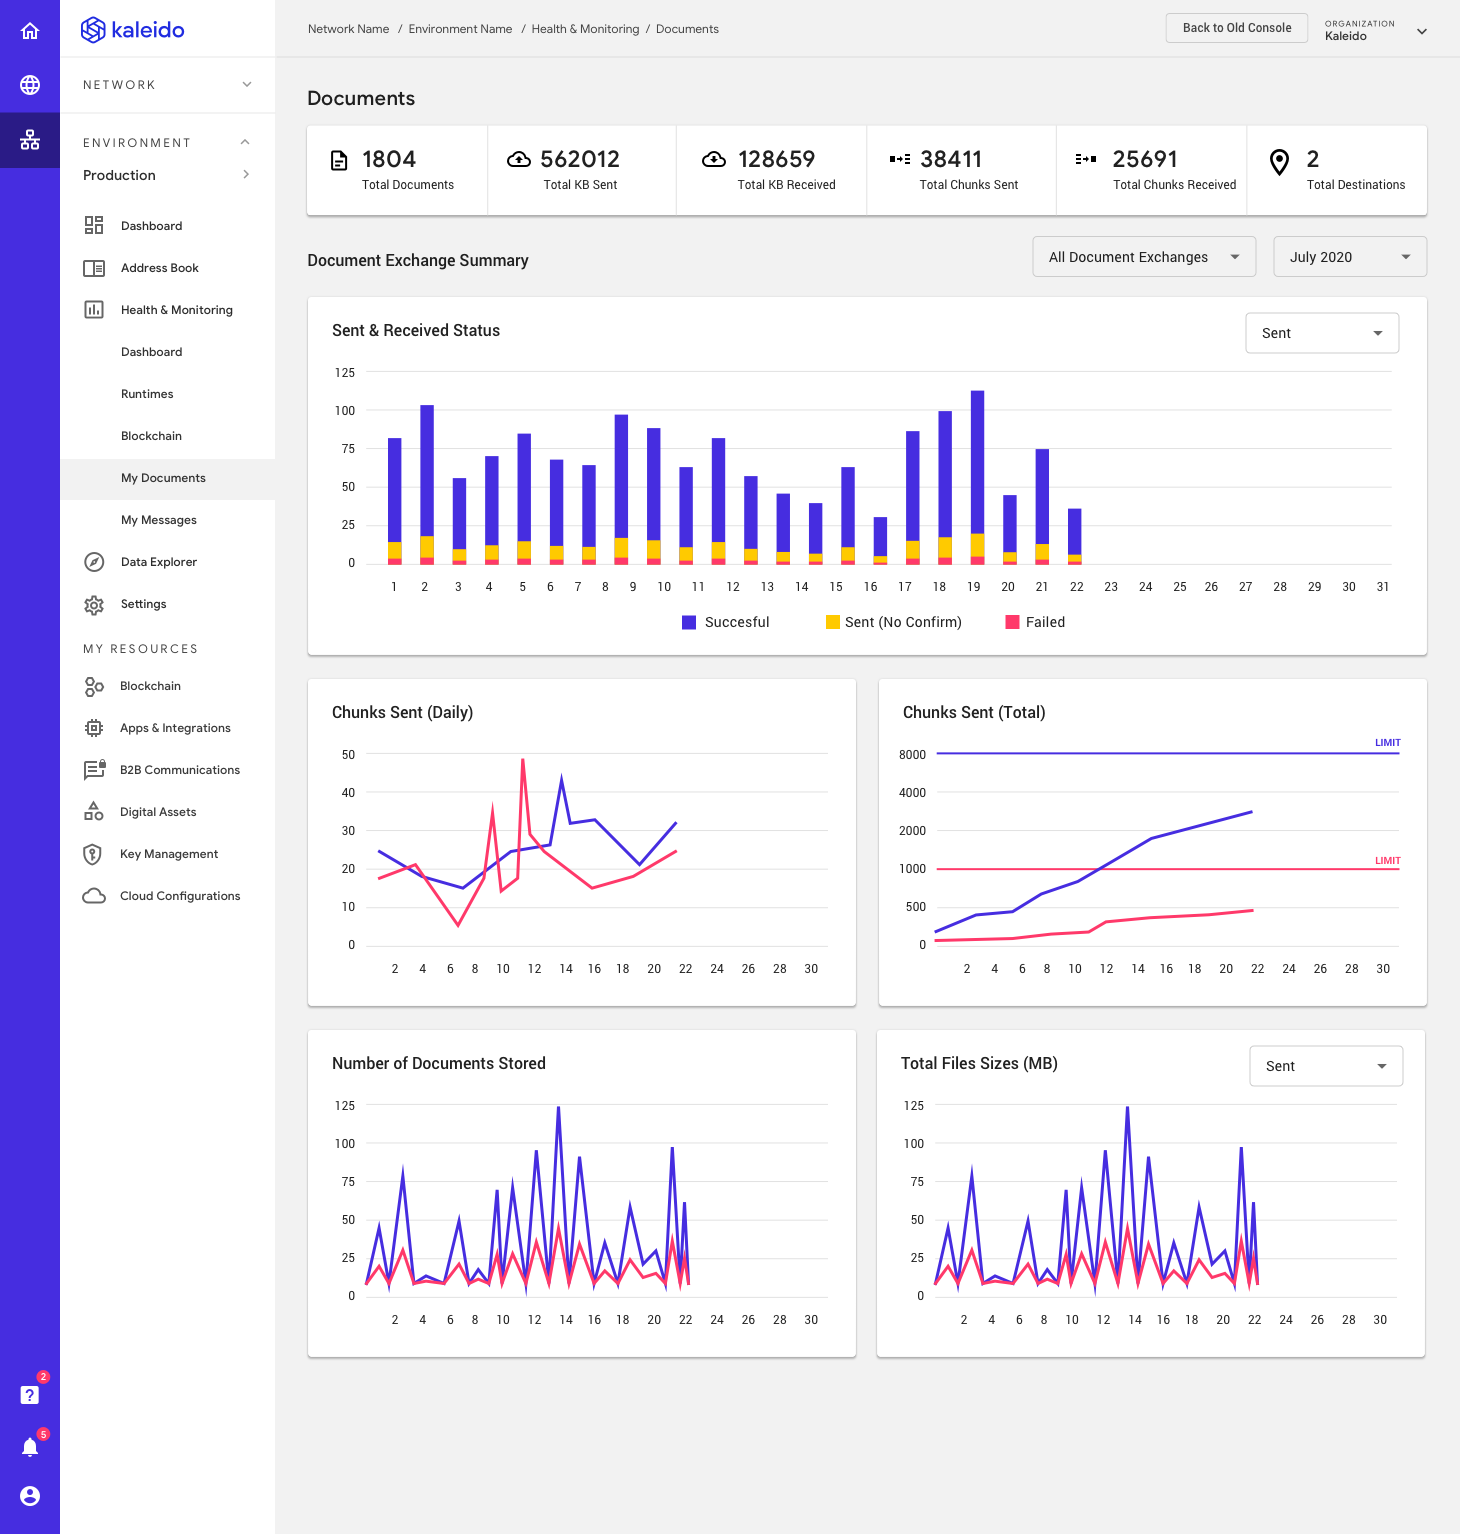Viewport: 1460px width, 1534px height.
Task: Click the Address Book icon
Action: 94,268
